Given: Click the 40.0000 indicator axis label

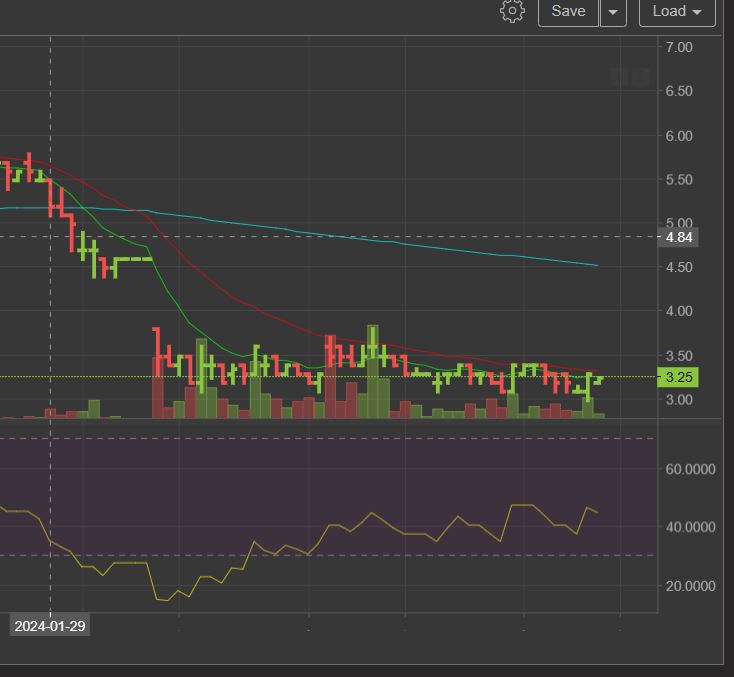Looking at the screenshot, I should [x=690, y=527].
